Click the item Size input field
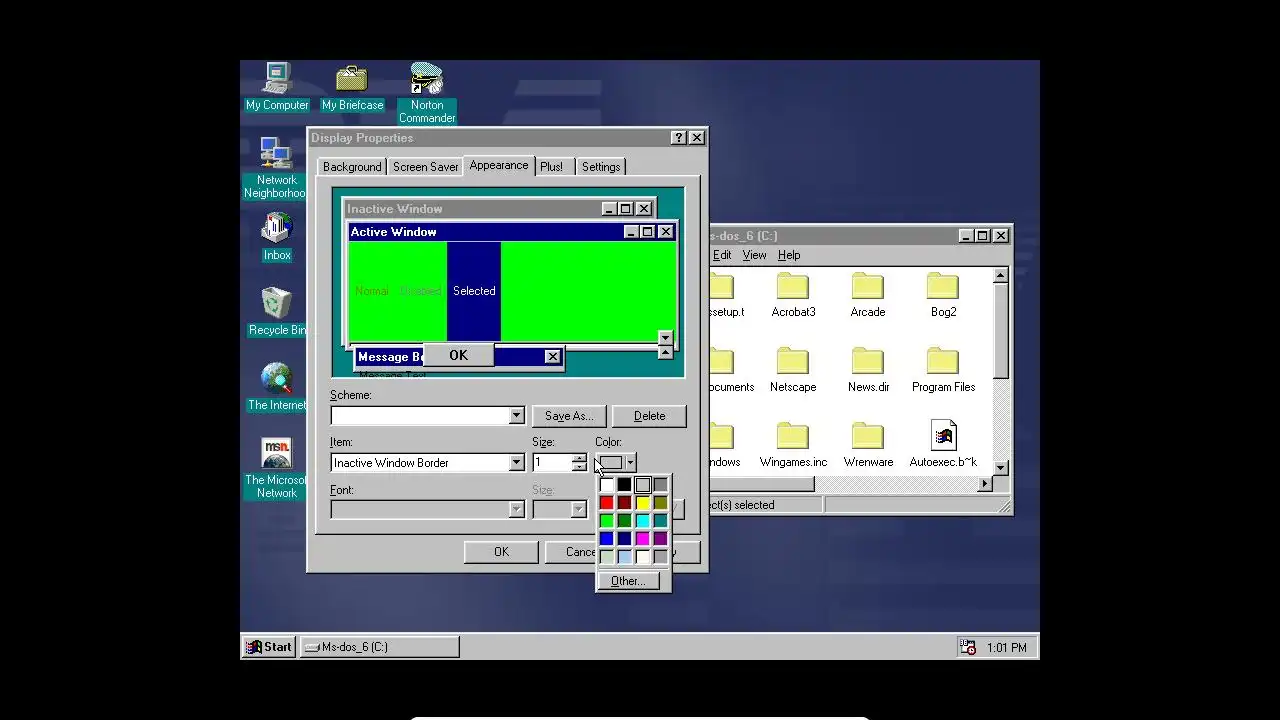The image size is (1280, 720). click(552, 463)
